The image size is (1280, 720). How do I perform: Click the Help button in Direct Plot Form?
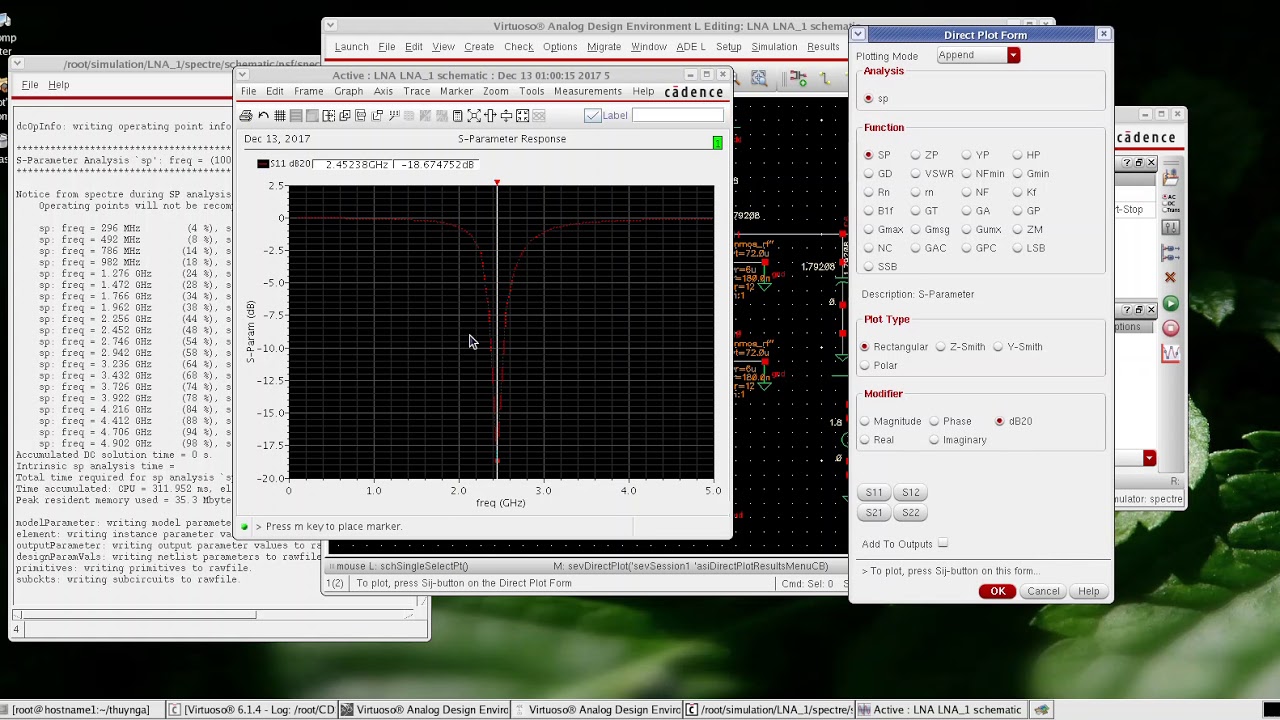click(1088, 592)
